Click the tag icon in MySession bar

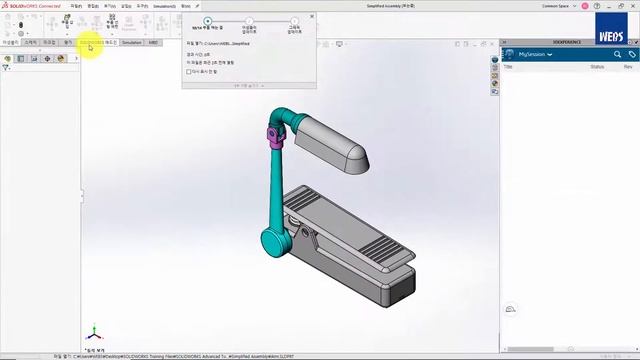(632, 54)
